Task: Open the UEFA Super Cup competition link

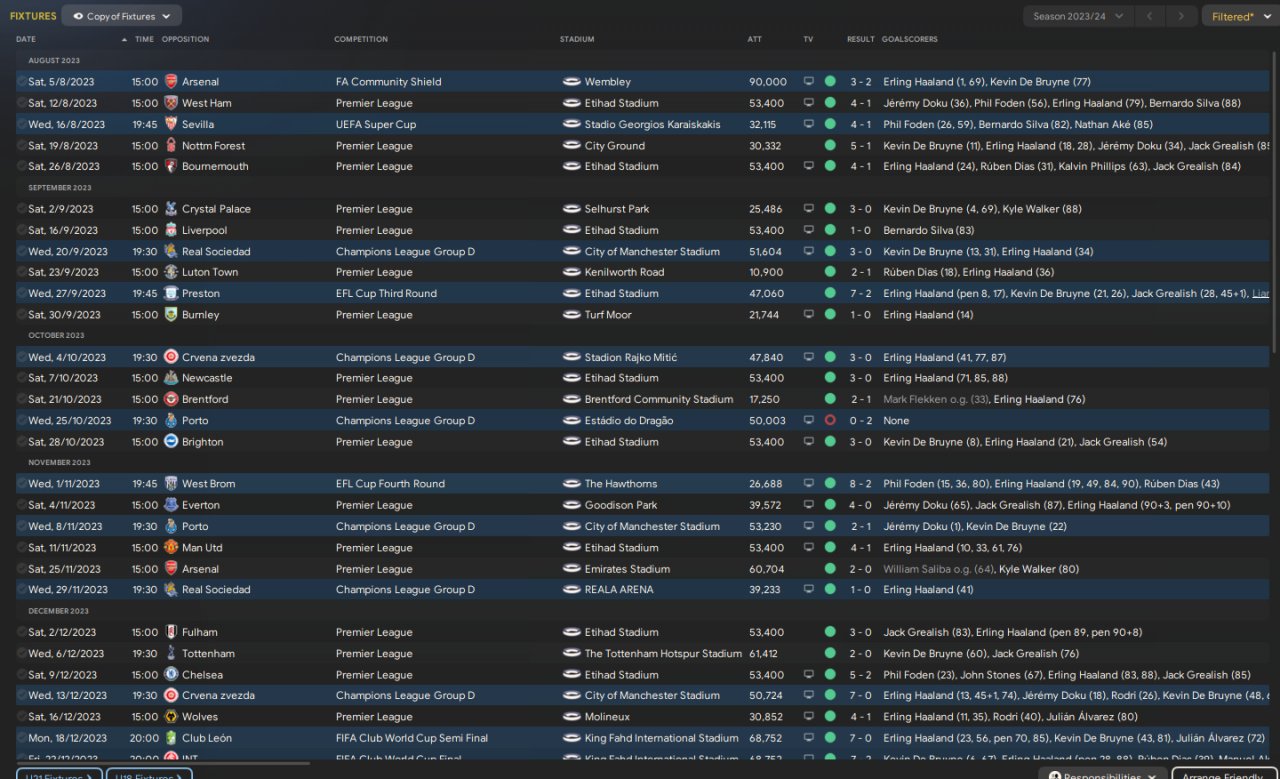Action: (376, 124)
